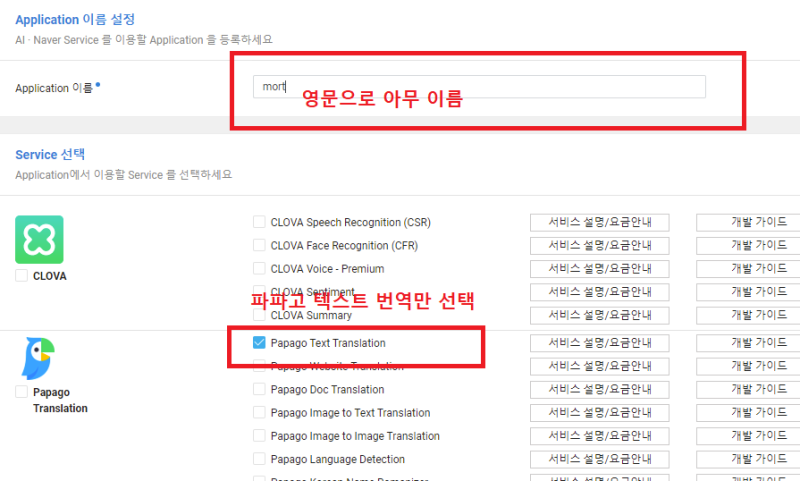This screenshot has height=481, width=800.
Task: Enable CLOVA Speech Recognition (CSR) checkbox
Action: pyautogui.click(x=259, y=222)
